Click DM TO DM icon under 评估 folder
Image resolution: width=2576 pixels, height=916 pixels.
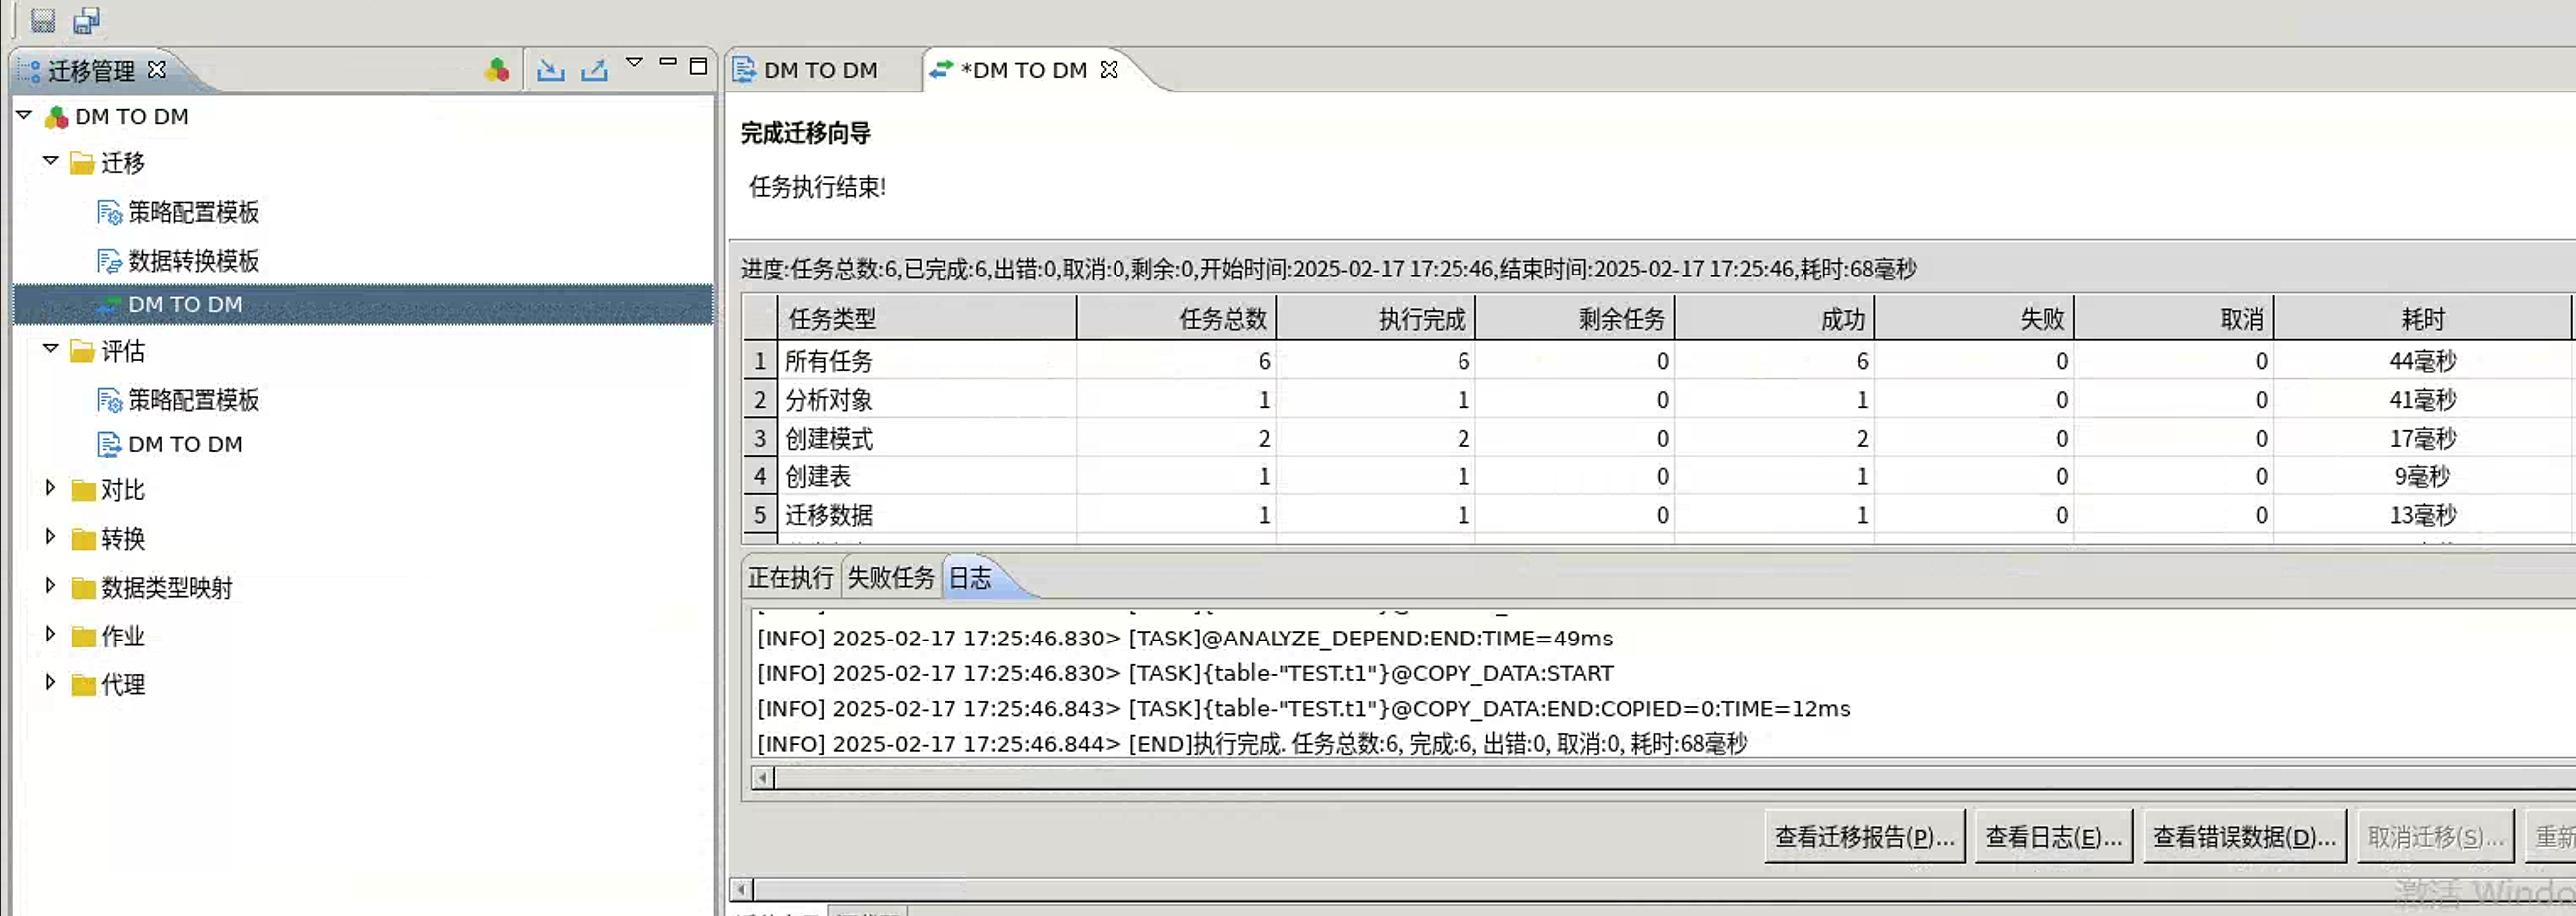tap(109, 443)
